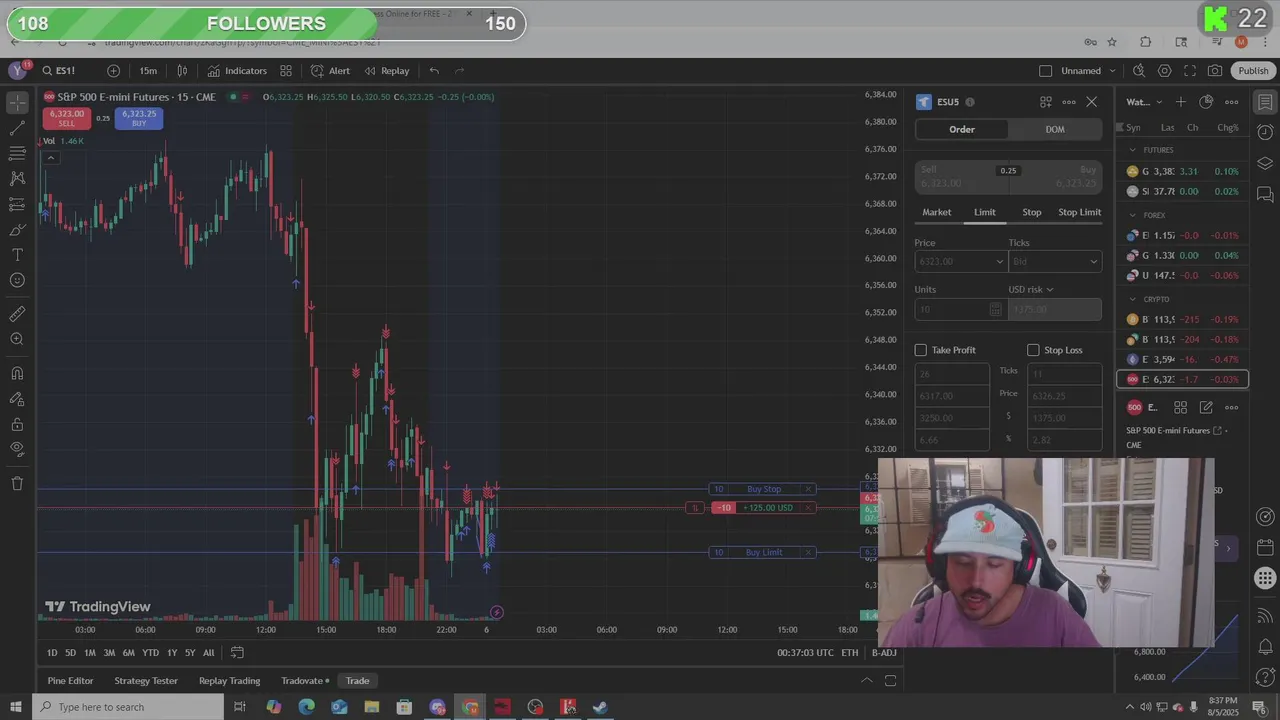This screenshot has height=720, width=1280.
Task: Open the Alerts clock icon in right sidebar
Action: (x=1265, y=133)
